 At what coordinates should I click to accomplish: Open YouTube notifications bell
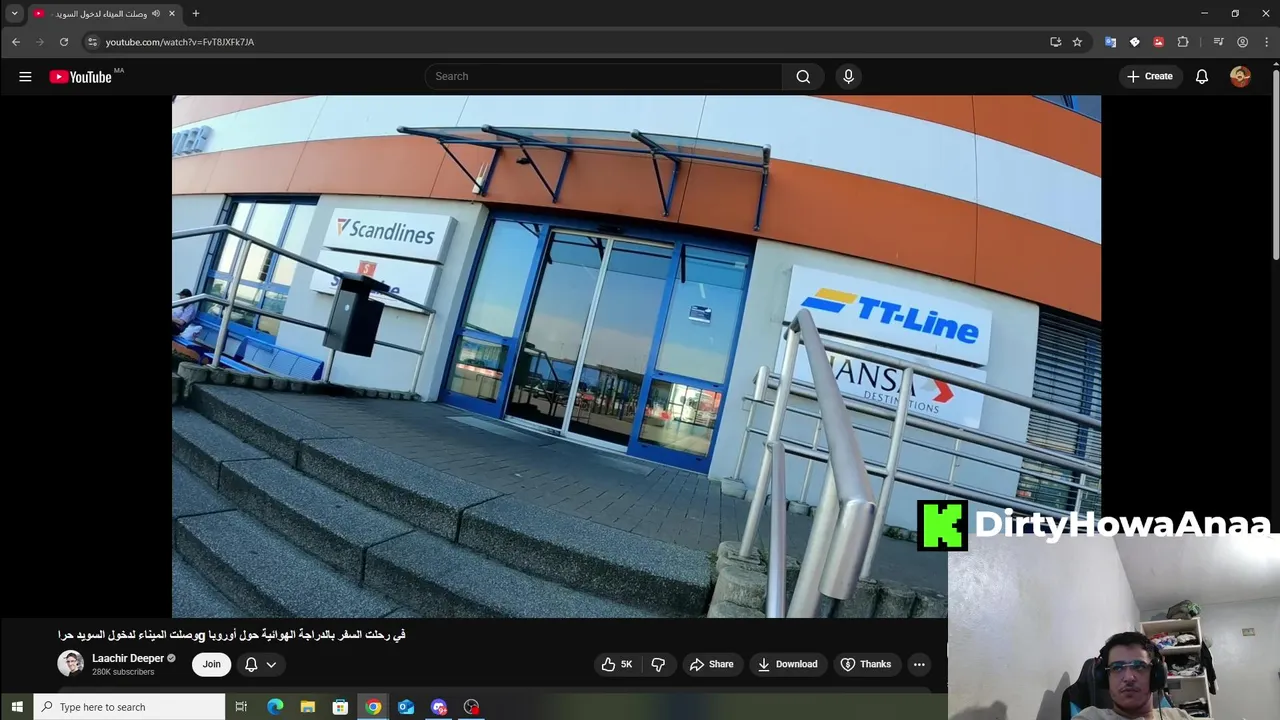point(1202,76)
